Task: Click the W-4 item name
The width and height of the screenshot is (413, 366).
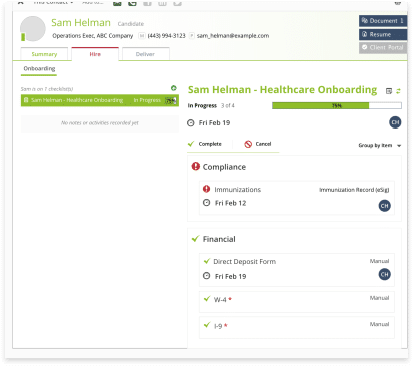Action: [x=220, y=299]
